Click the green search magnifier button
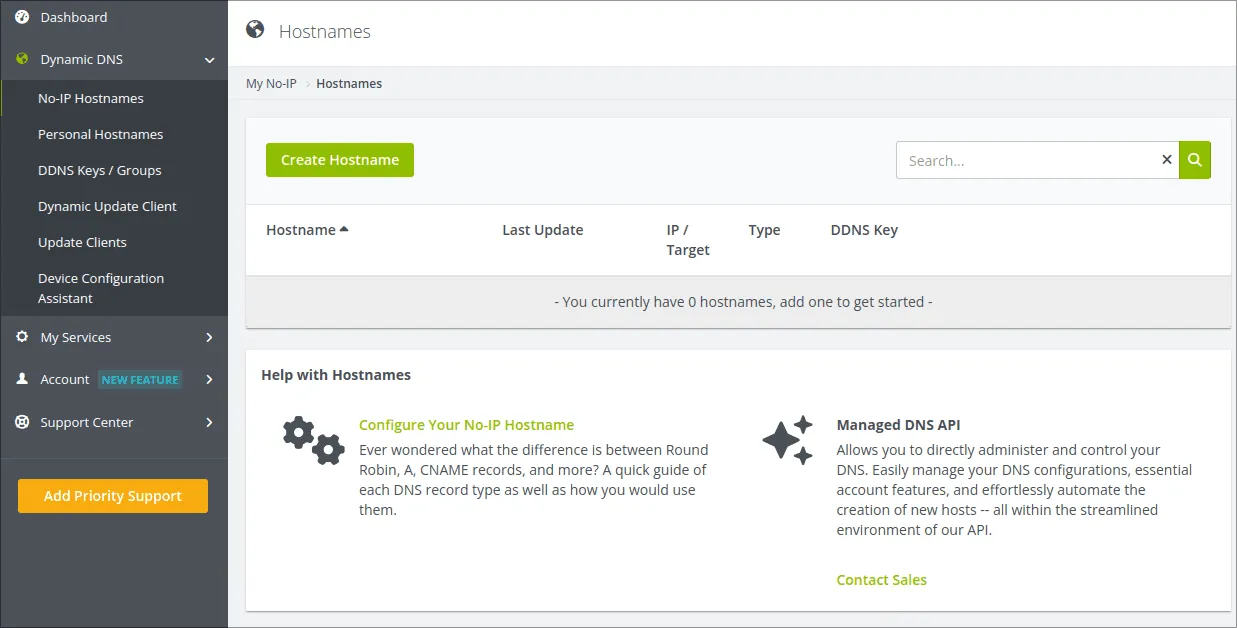Image resolution: width=1237 pixels, height=628 pixels. (1195, 160)
